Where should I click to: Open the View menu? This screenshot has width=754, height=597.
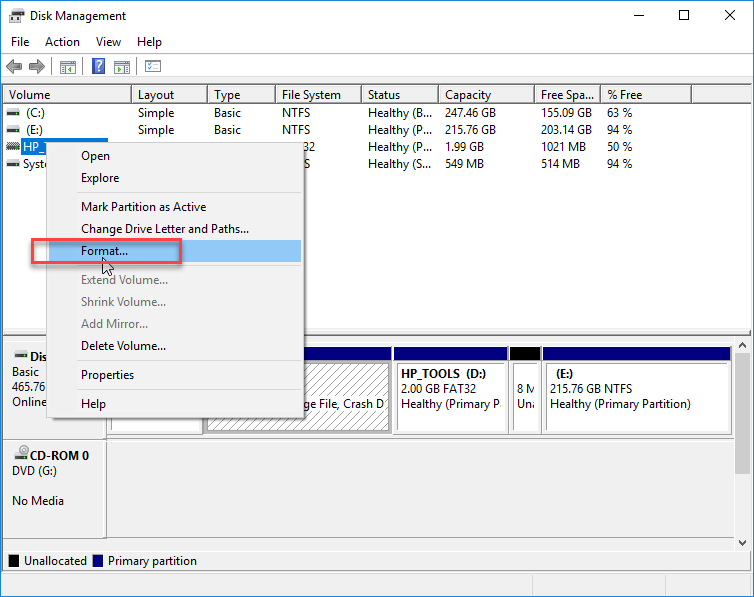click(x=108, y=42)
